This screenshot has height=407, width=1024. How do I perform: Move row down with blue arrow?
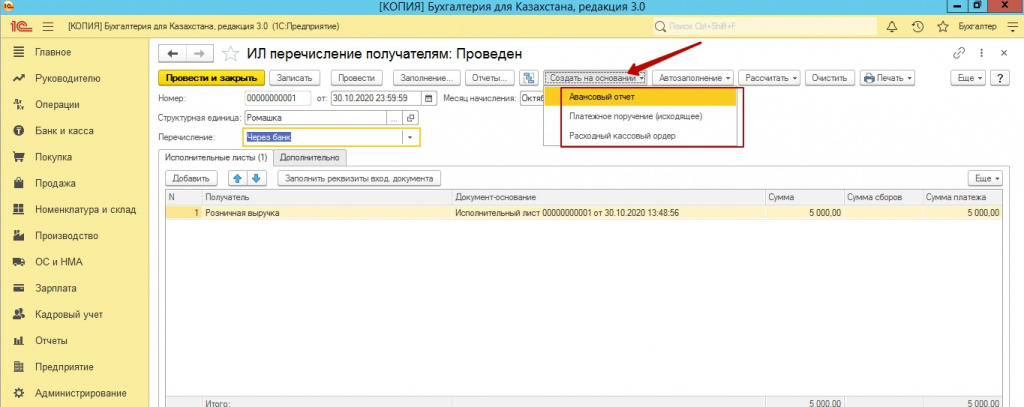[255, 178]
